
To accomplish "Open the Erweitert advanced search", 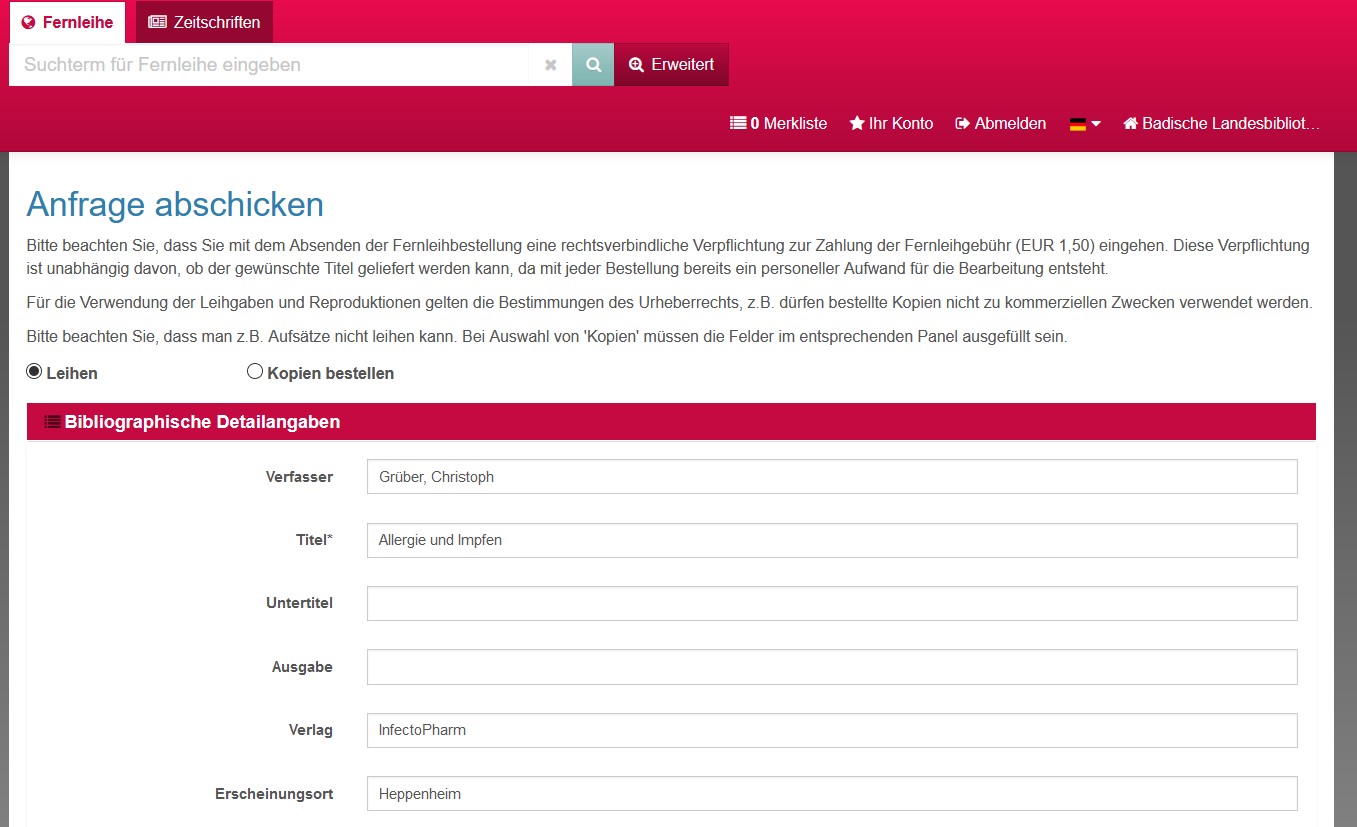I will coord(671,65).
